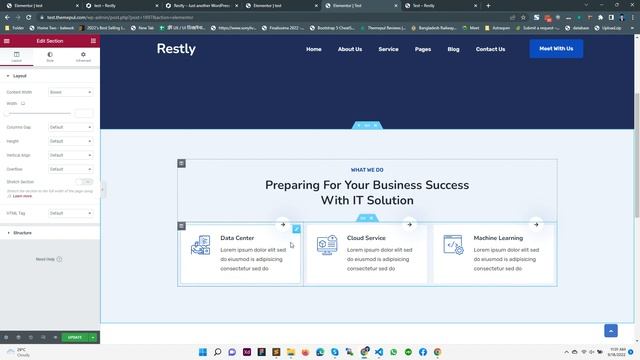Open the HTML Tag dropdown
This screenshot has width=640, height=360.
tap(71, 213)
